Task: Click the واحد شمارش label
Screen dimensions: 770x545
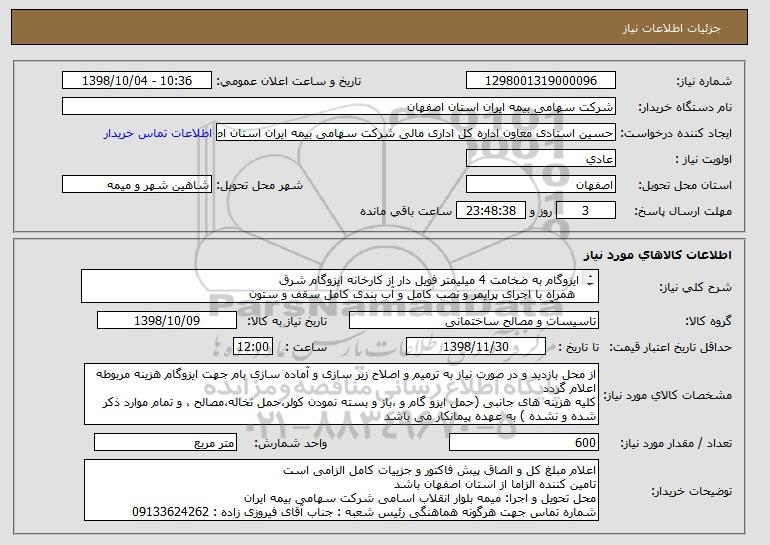Action: (x=291, y=443)
